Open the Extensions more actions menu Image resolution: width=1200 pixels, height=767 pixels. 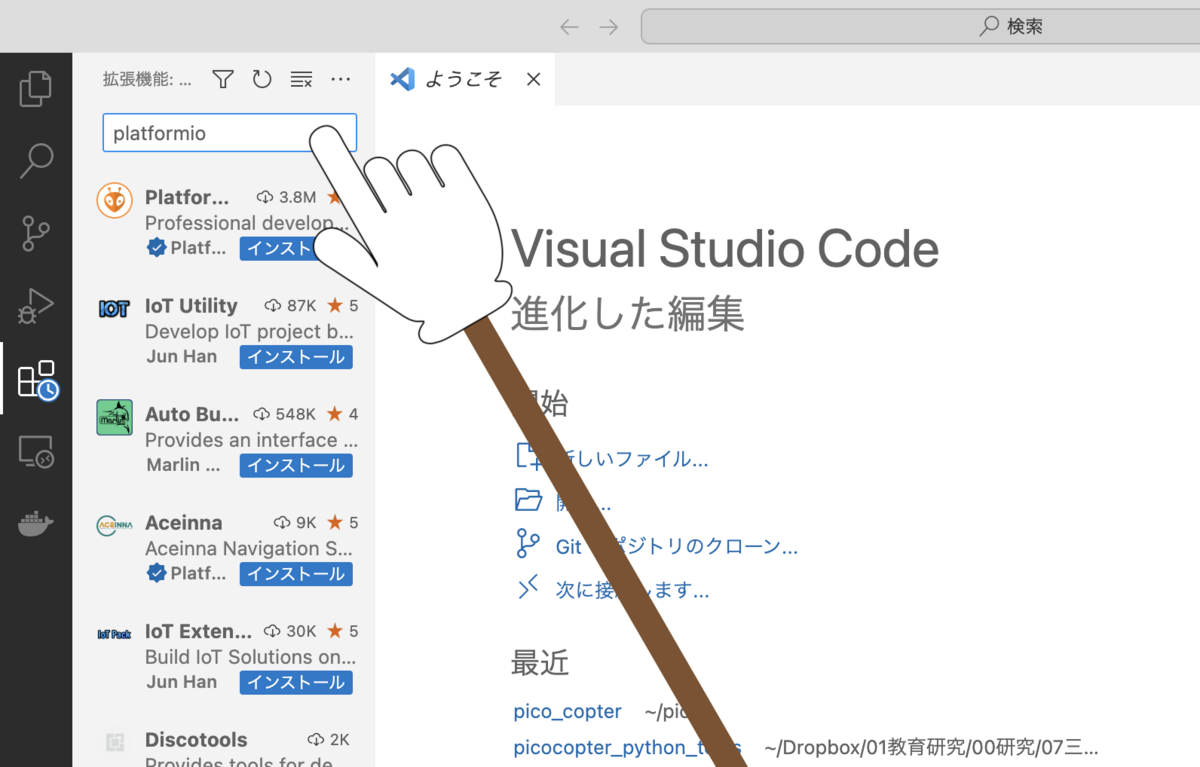coord(340,79)
